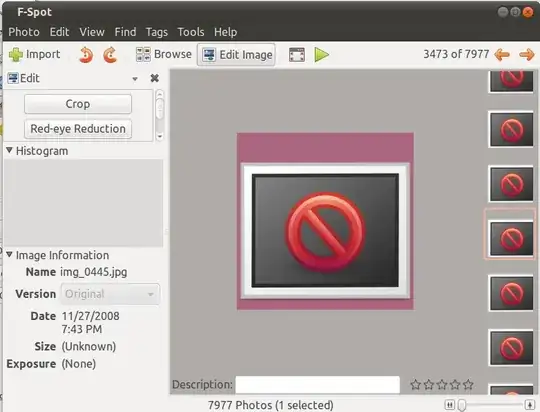
Task: Click the main photo preview image
Action: [x=325, y=221]
